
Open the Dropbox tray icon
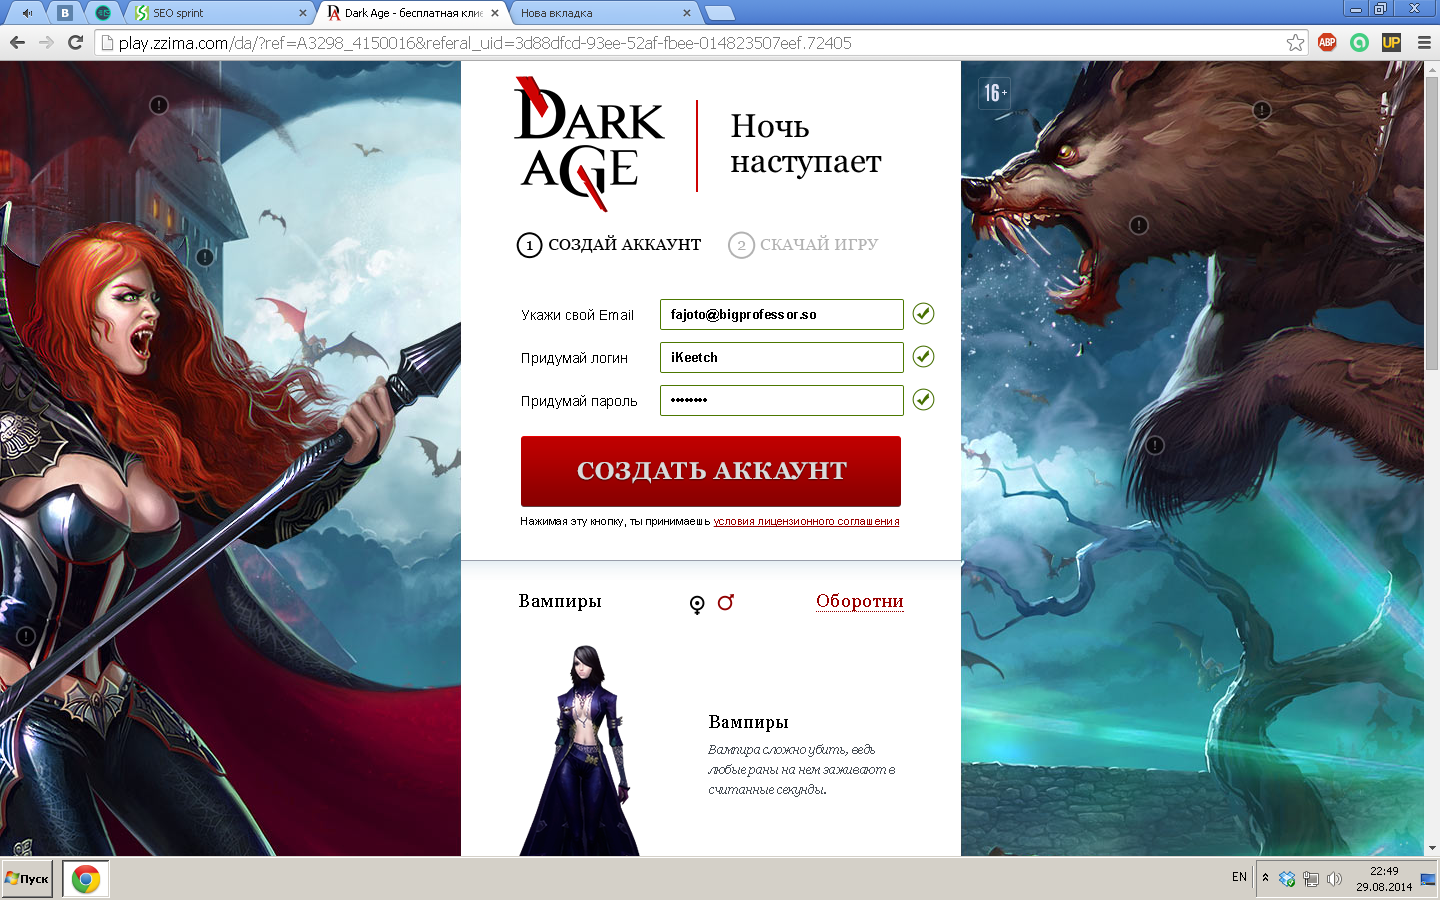click(x=1287, y=879)
